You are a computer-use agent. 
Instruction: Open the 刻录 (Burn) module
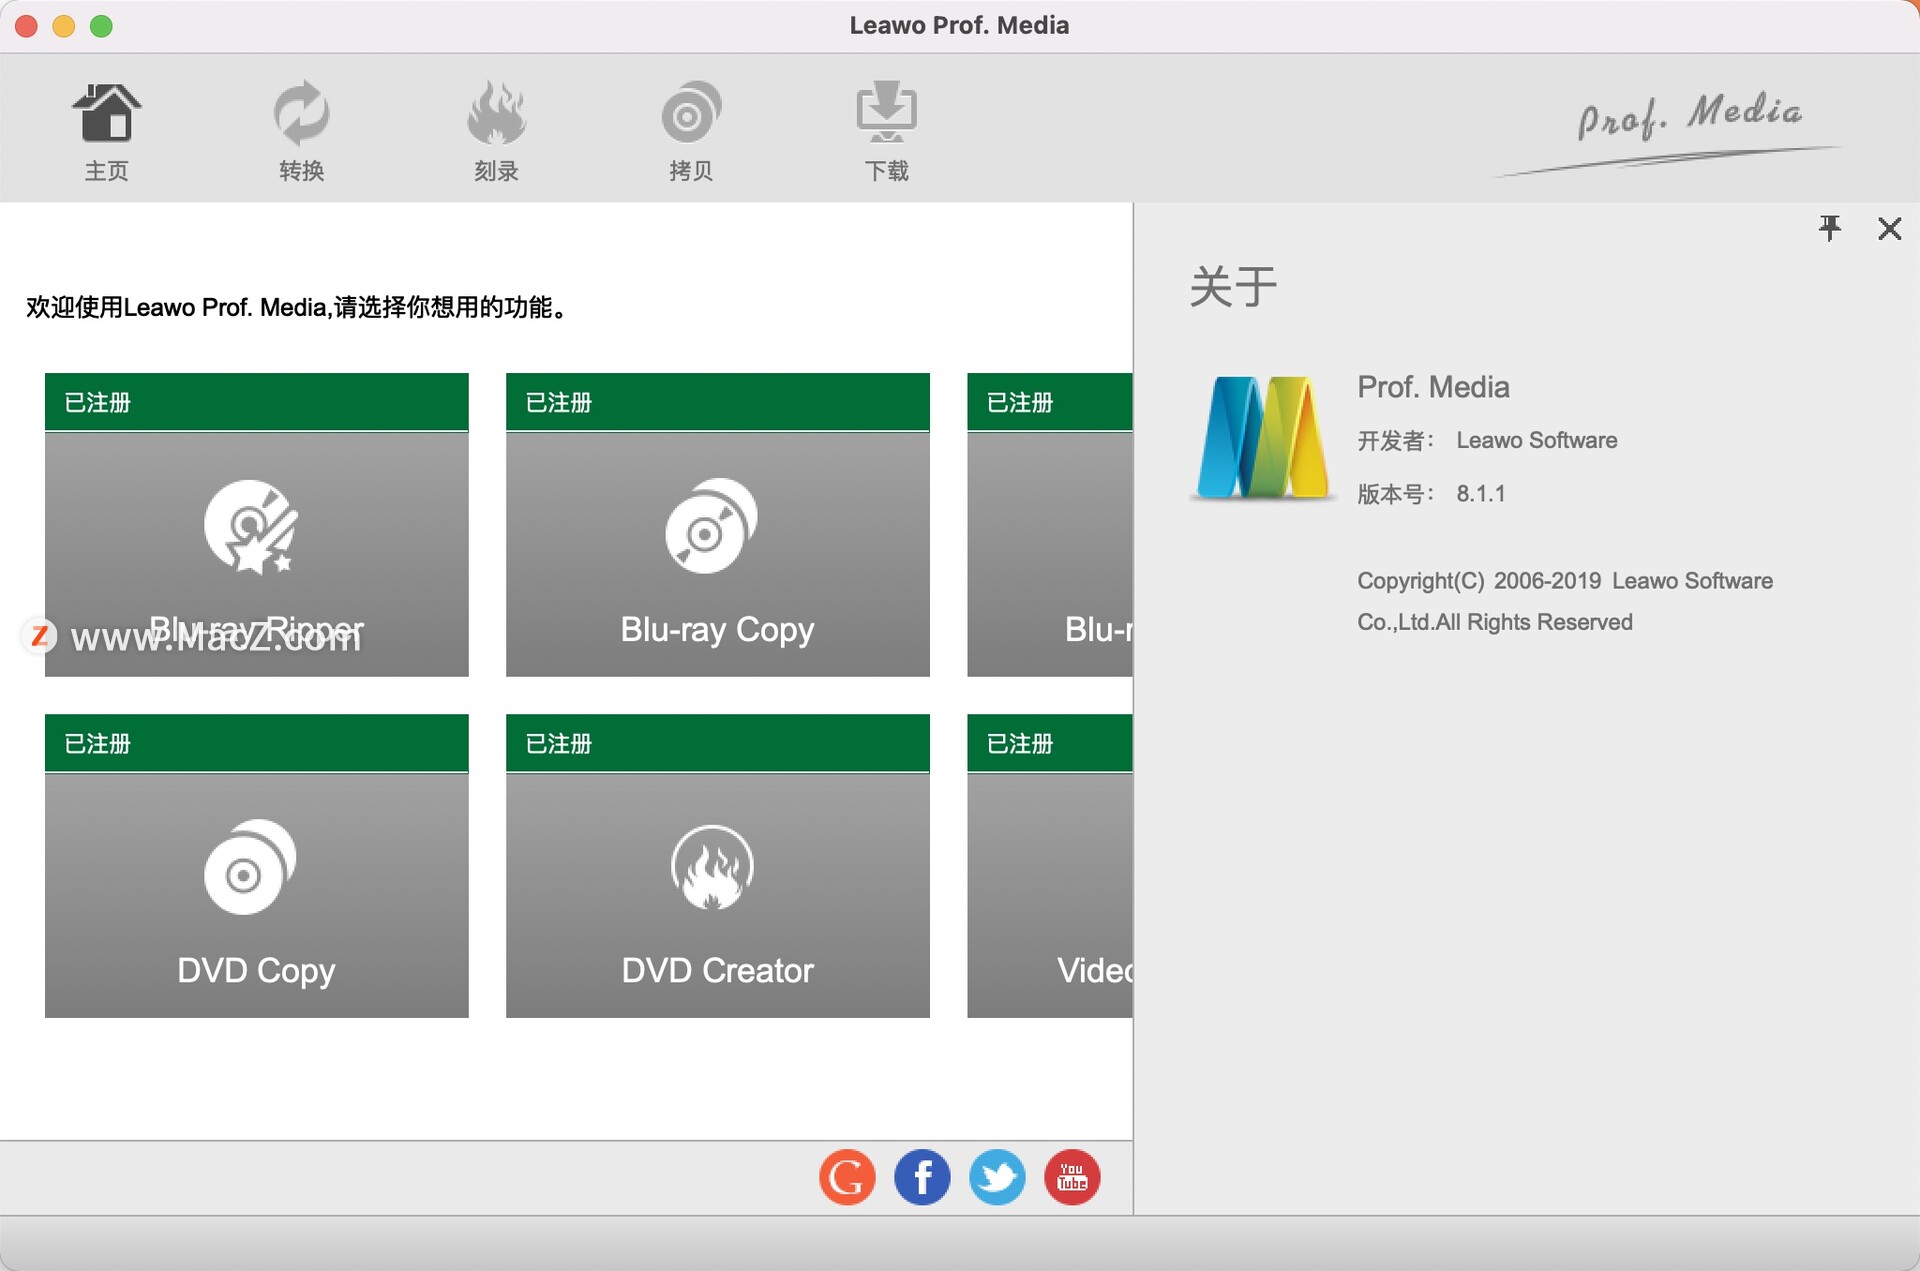pos(495,128)
